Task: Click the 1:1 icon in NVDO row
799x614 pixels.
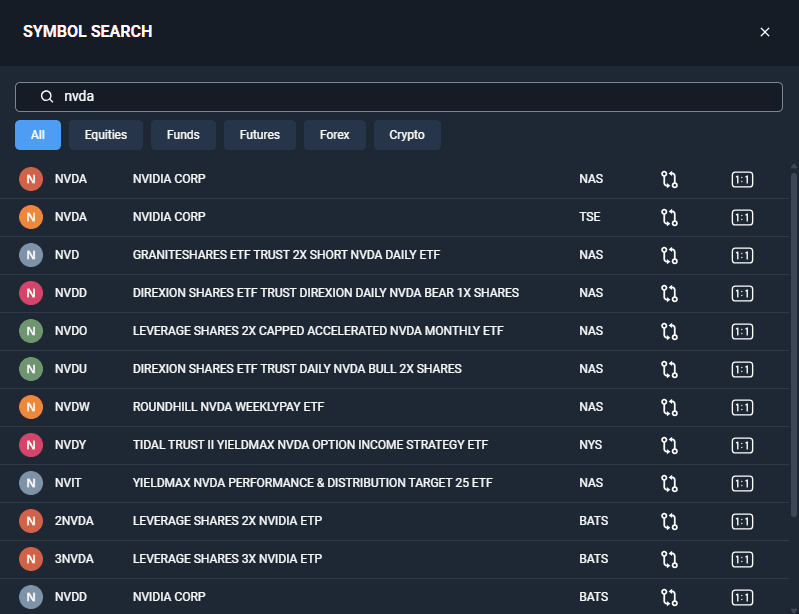Action: 742,332
